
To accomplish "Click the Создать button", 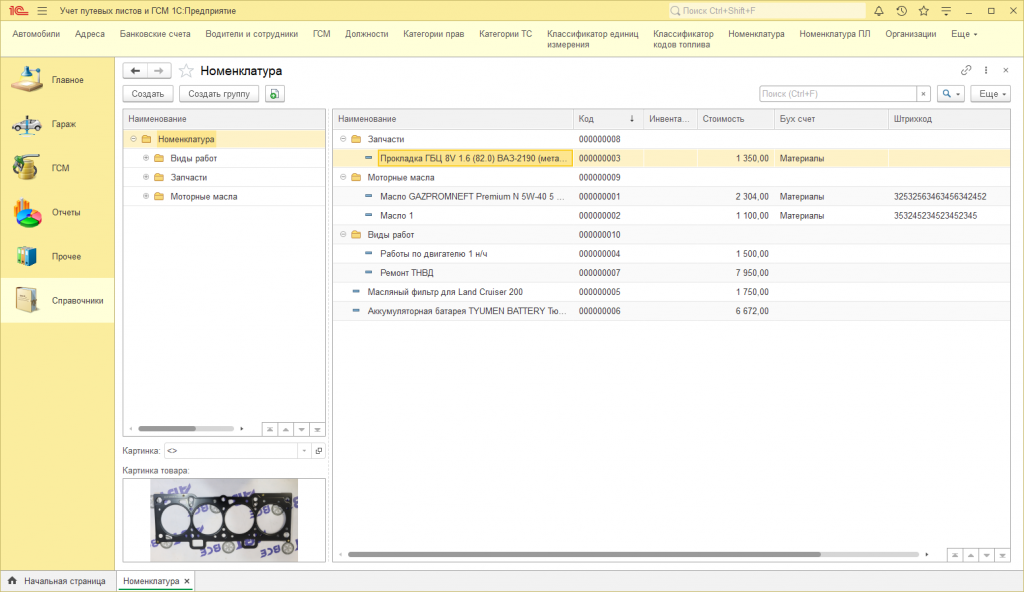I will click(148, 94).
